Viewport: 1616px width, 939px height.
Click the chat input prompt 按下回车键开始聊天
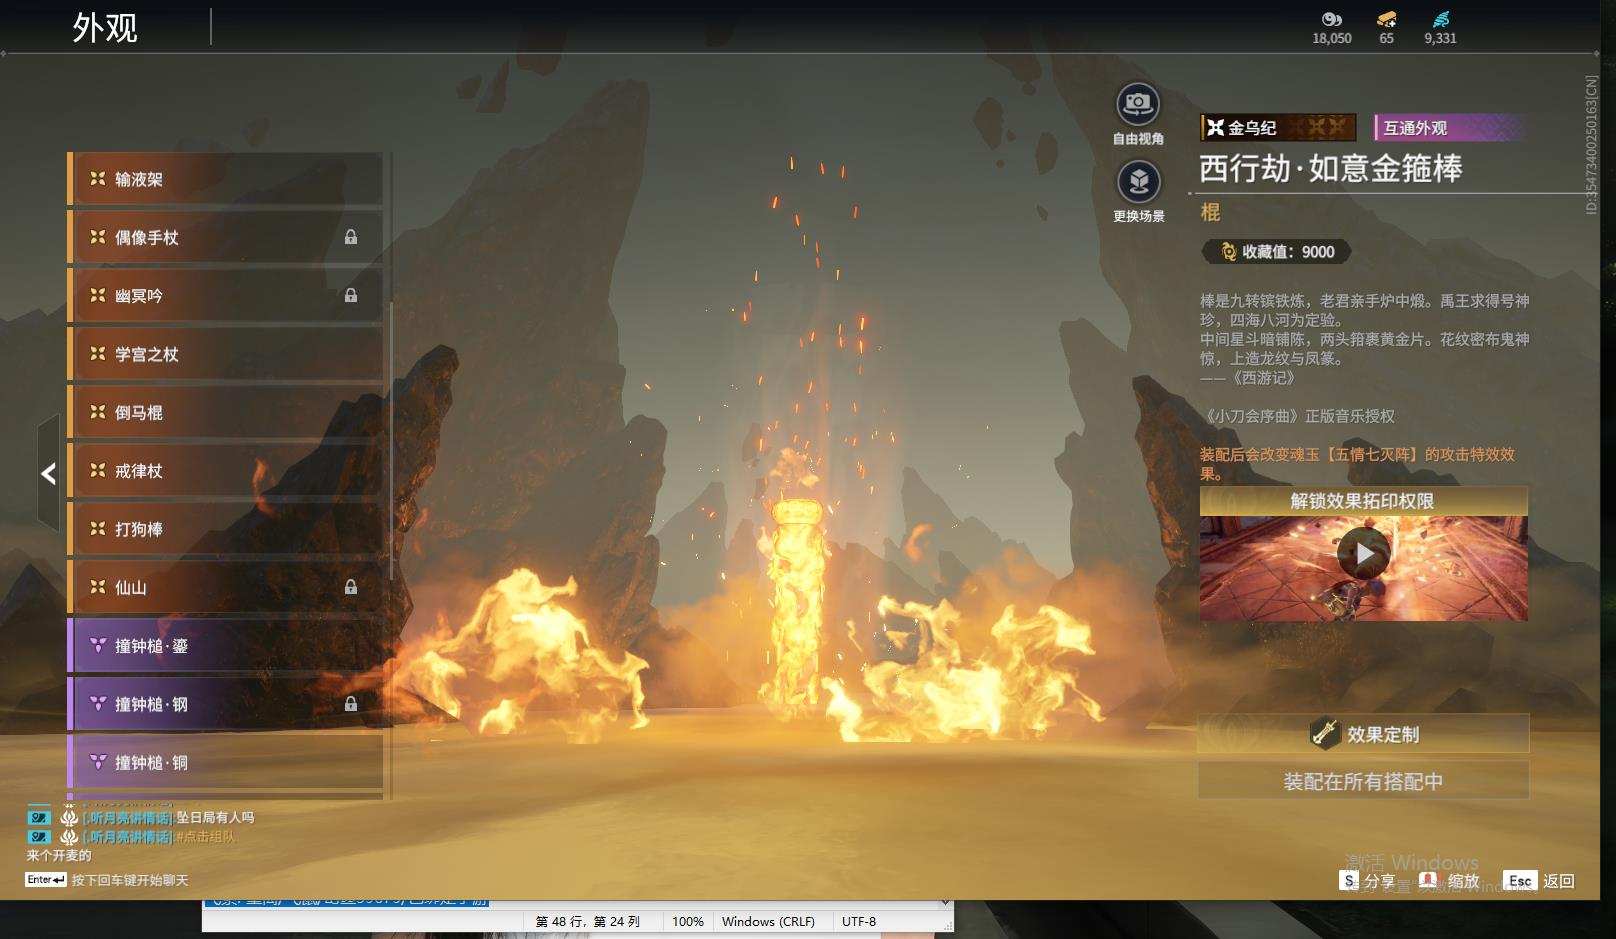pyautogui.click(x=130, y=880)
